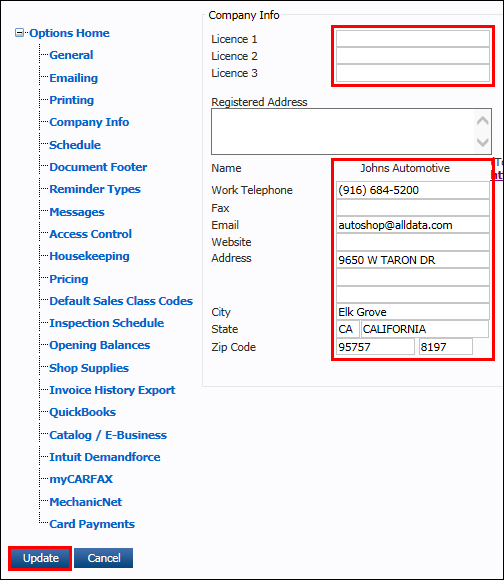The height and width of the screenshot is (580, 504).
Task: Open Document Footer settings
Action: pyautogui.click(x=98, y=167)
